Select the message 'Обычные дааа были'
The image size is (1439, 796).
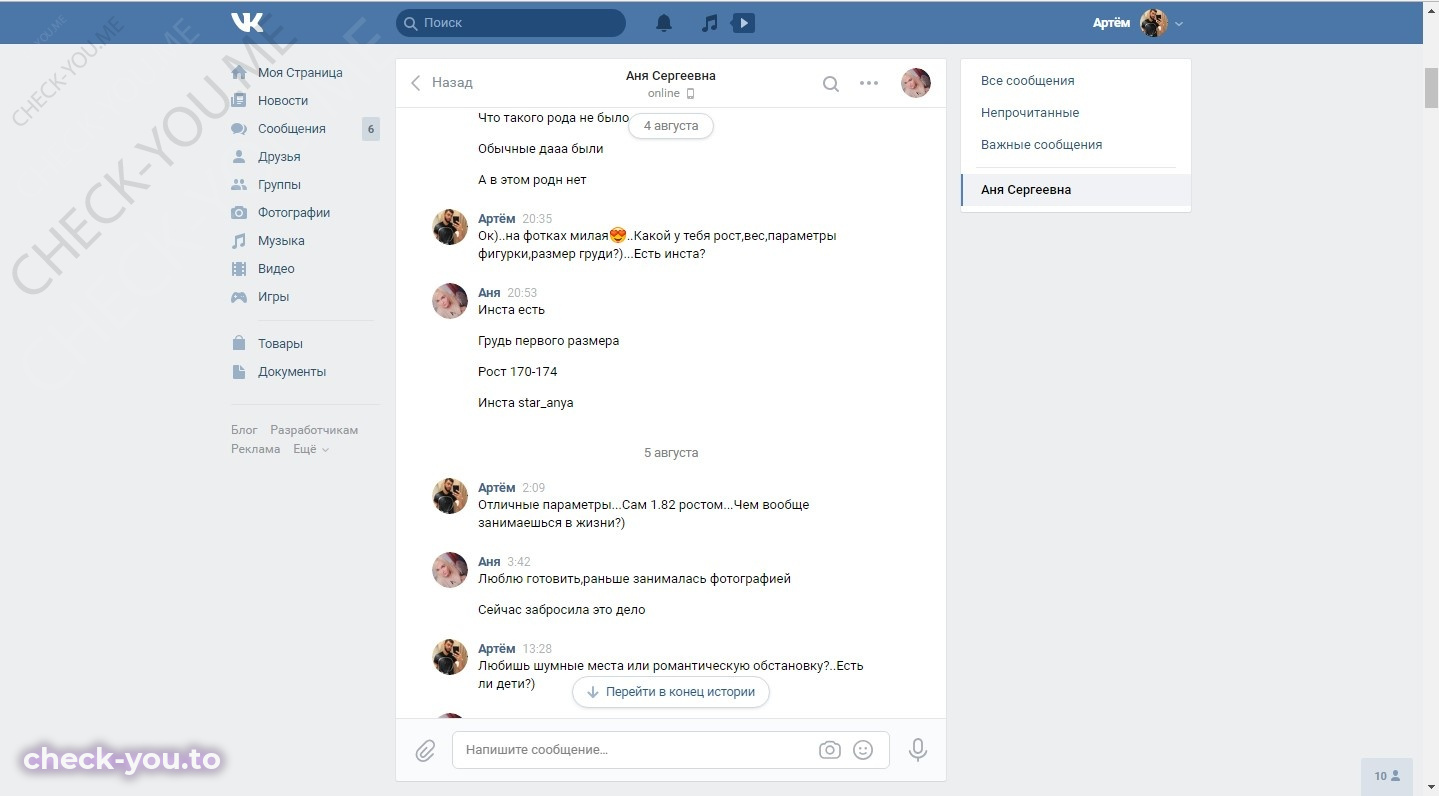541,149
